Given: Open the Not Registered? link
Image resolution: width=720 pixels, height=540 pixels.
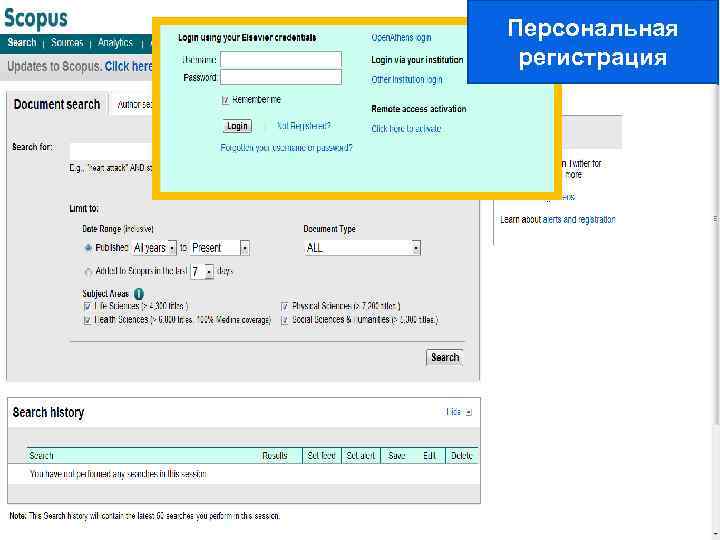Looking at the screenshot, I should click(304, 126).
